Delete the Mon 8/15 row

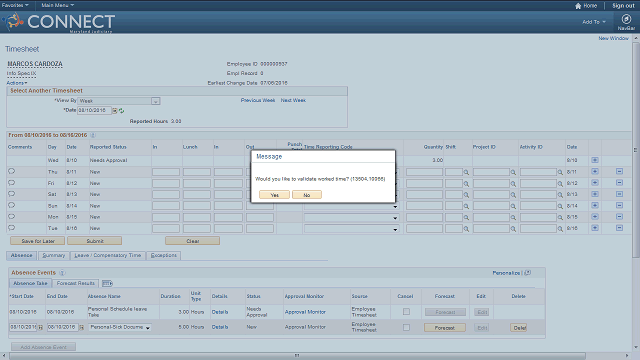[619, 217]
